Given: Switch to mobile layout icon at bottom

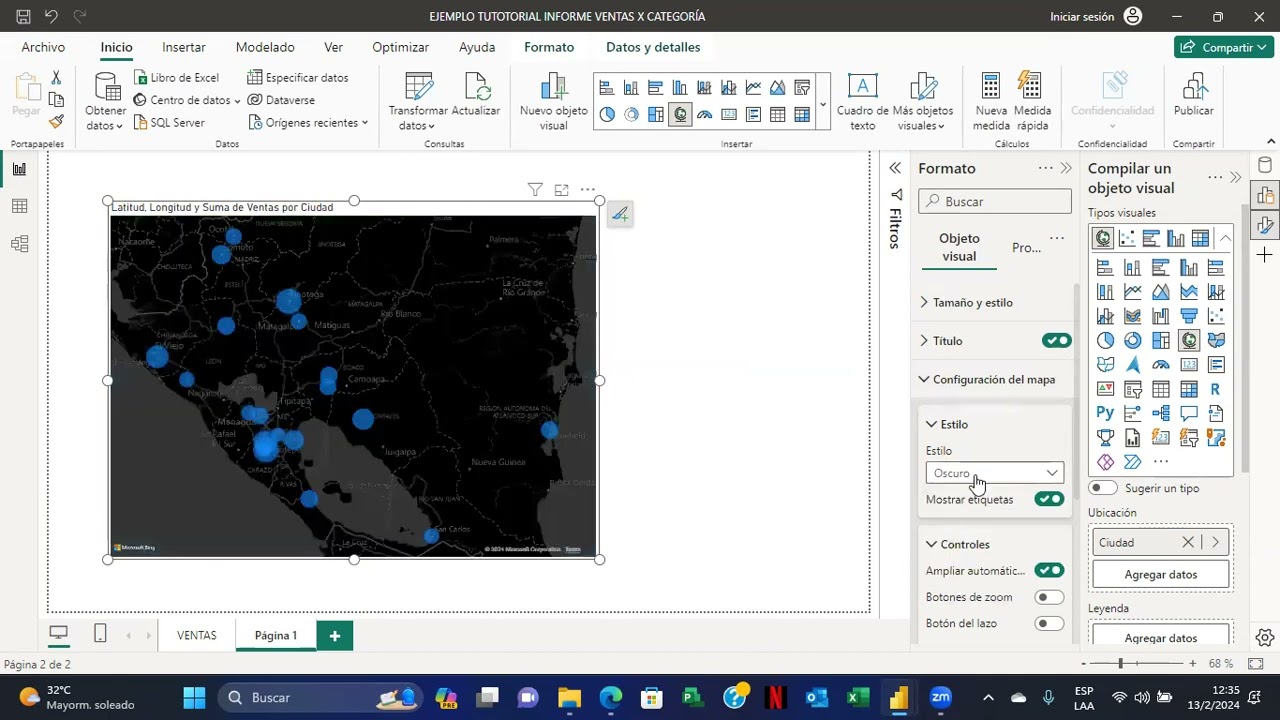Looking at the screenshot, I should [x=100, y=634].
